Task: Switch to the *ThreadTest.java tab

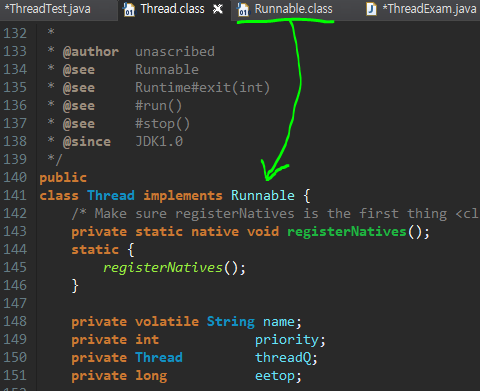Action: click(48, 9)
